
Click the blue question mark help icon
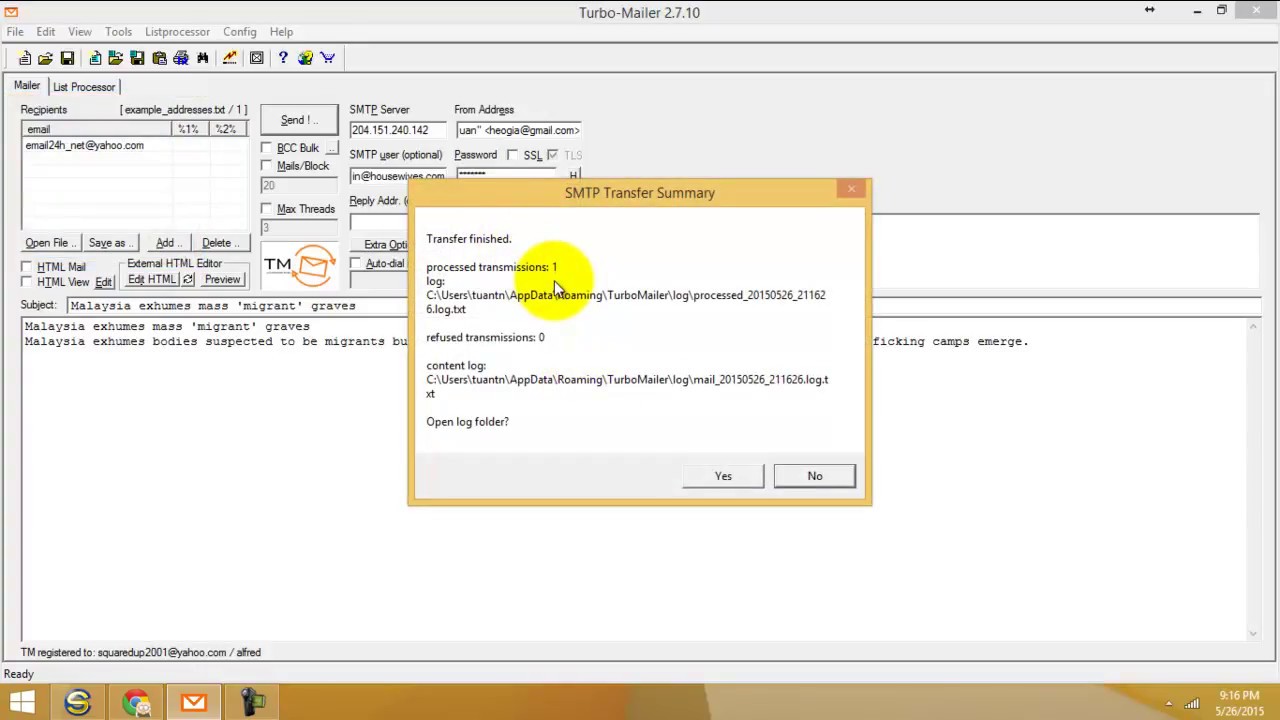[x=283, y=58]
